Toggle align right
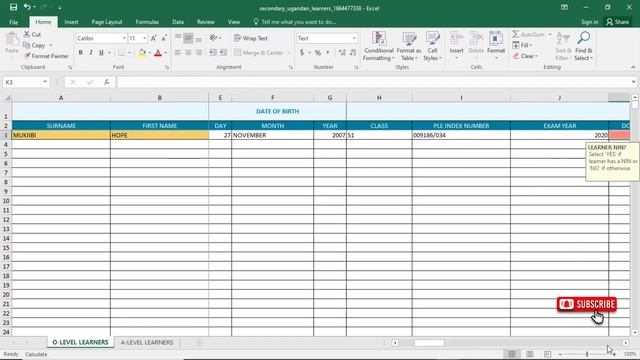This screenshot has height=360, width=640. (x=198, y=53)
